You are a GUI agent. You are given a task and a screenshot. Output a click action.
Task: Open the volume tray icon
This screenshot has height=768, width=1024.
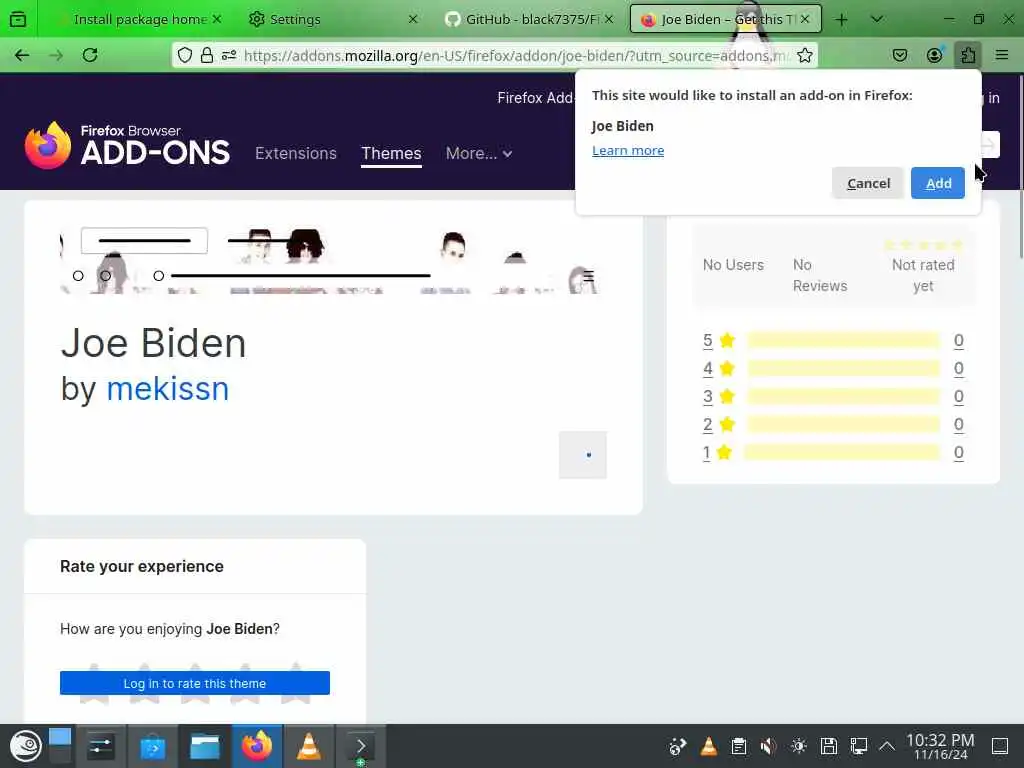(x=769, y=746)
